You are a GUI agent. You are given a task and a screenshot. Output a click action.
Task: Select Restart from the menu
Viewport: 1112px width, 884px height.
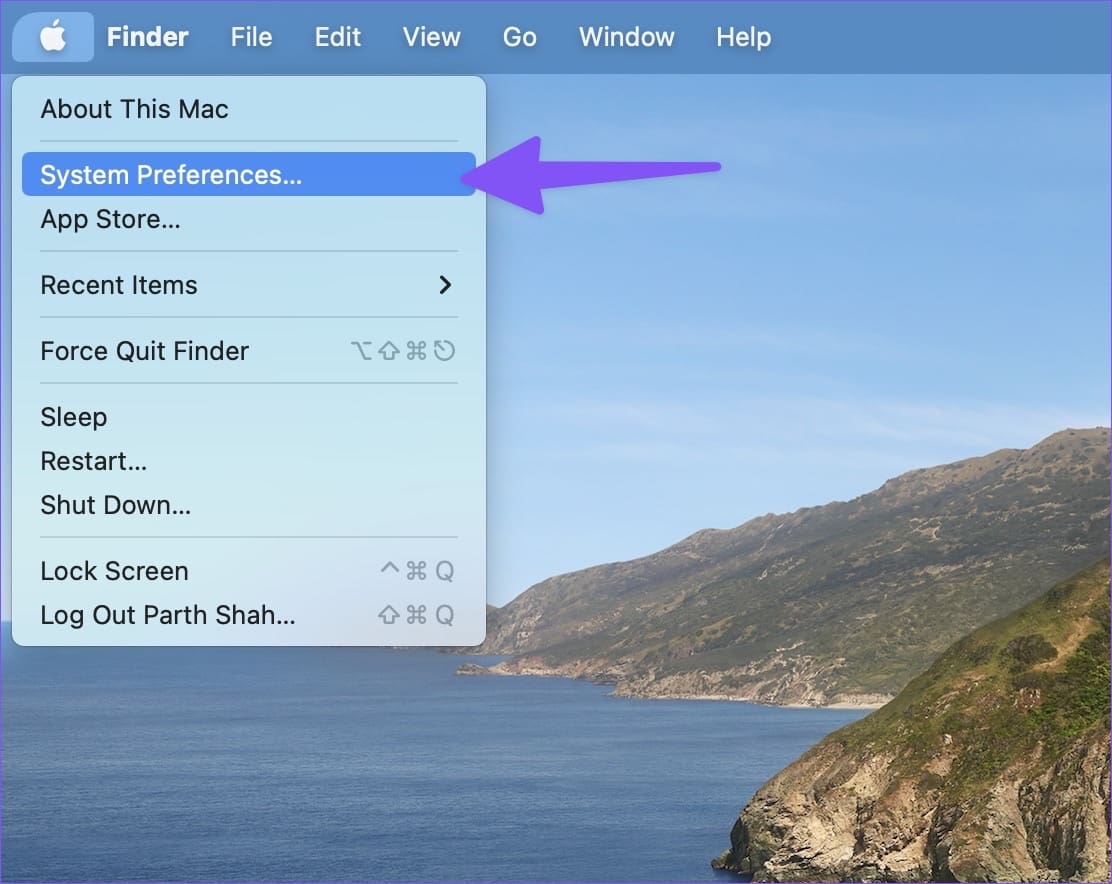pyautogui.click(x=93, y=461)
